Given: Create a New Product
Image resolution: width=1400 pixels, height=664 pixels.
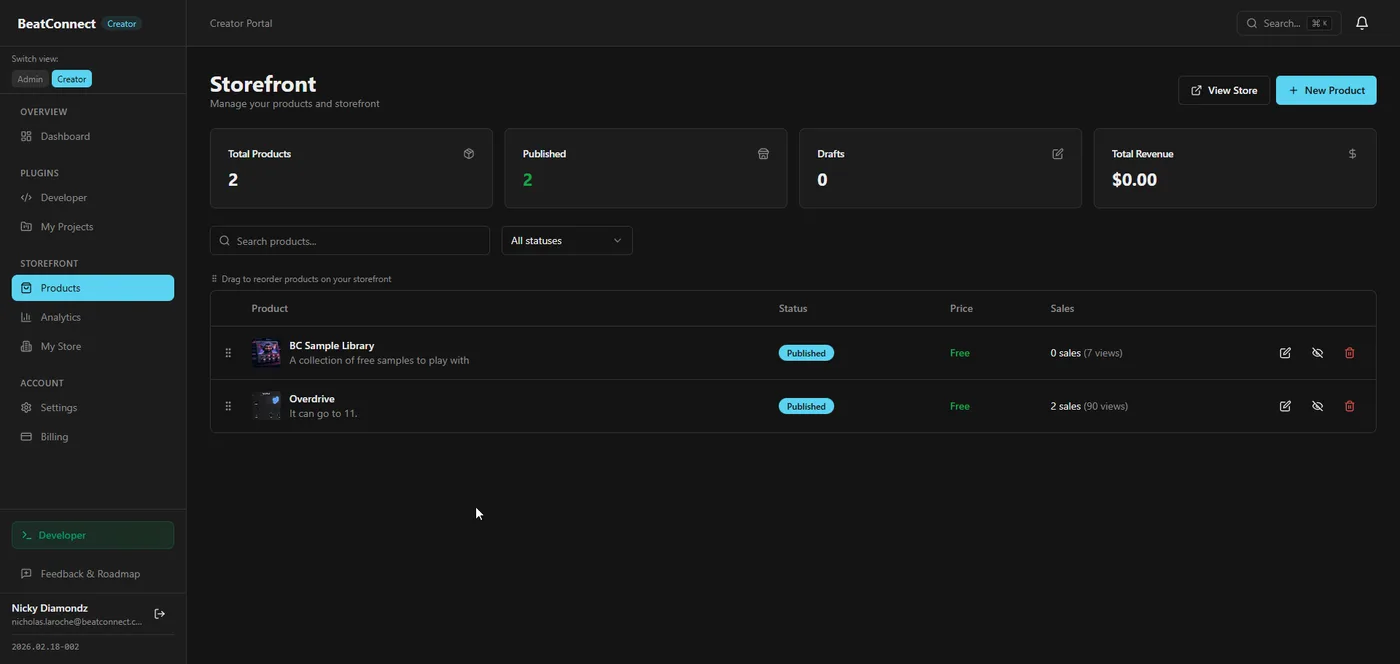Looking at the screenshot, I should tap(1326, 90).
